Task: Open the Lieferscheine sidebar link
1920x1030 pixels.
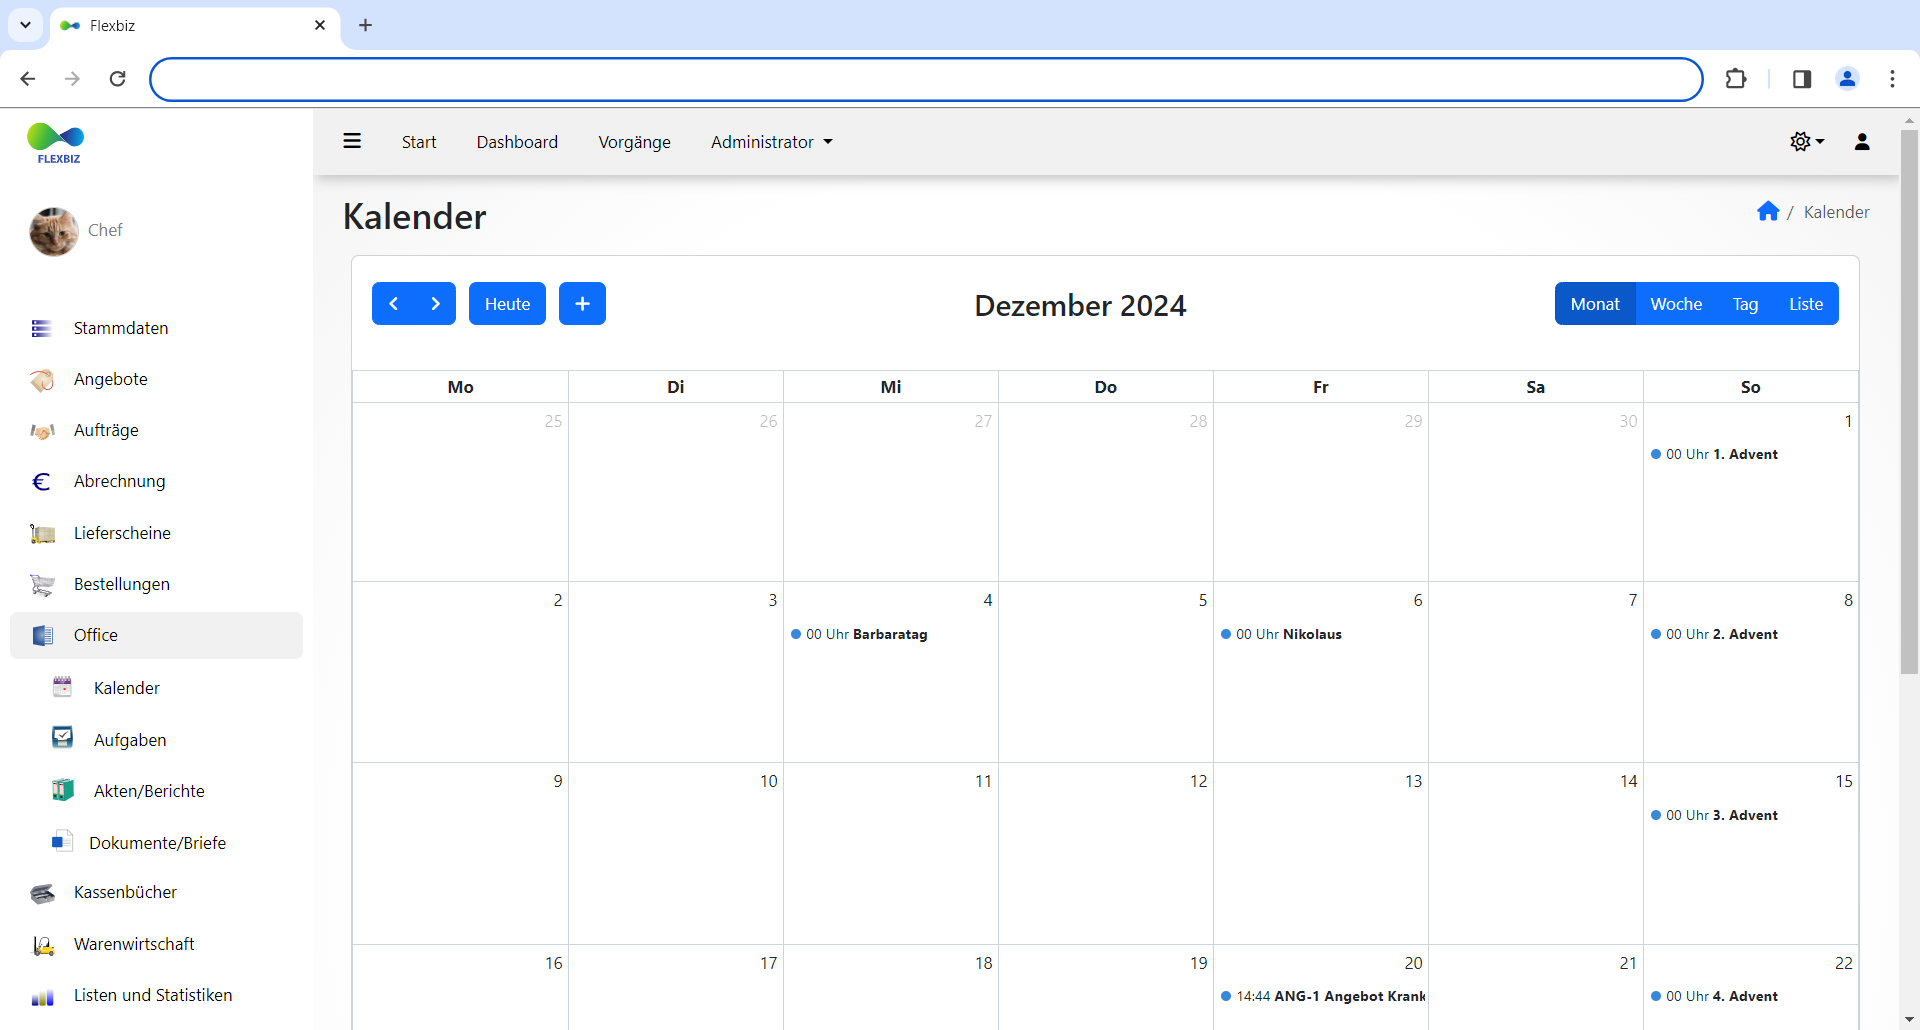Action: click(122, 533)
